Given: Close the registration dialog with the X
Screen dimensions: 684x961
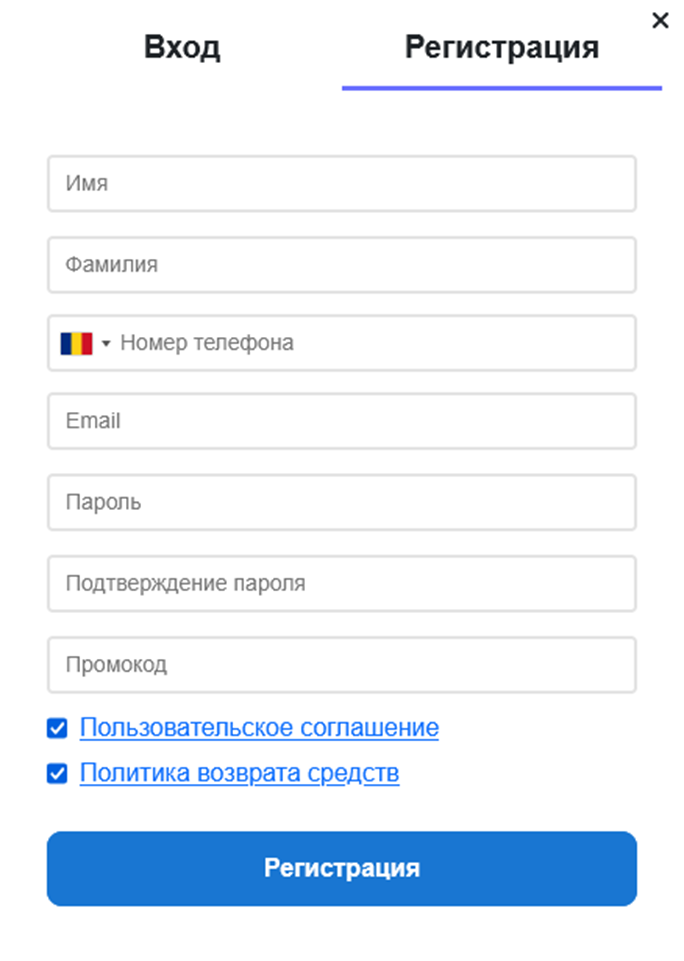Looking at the screenshot, I should 660,21.
